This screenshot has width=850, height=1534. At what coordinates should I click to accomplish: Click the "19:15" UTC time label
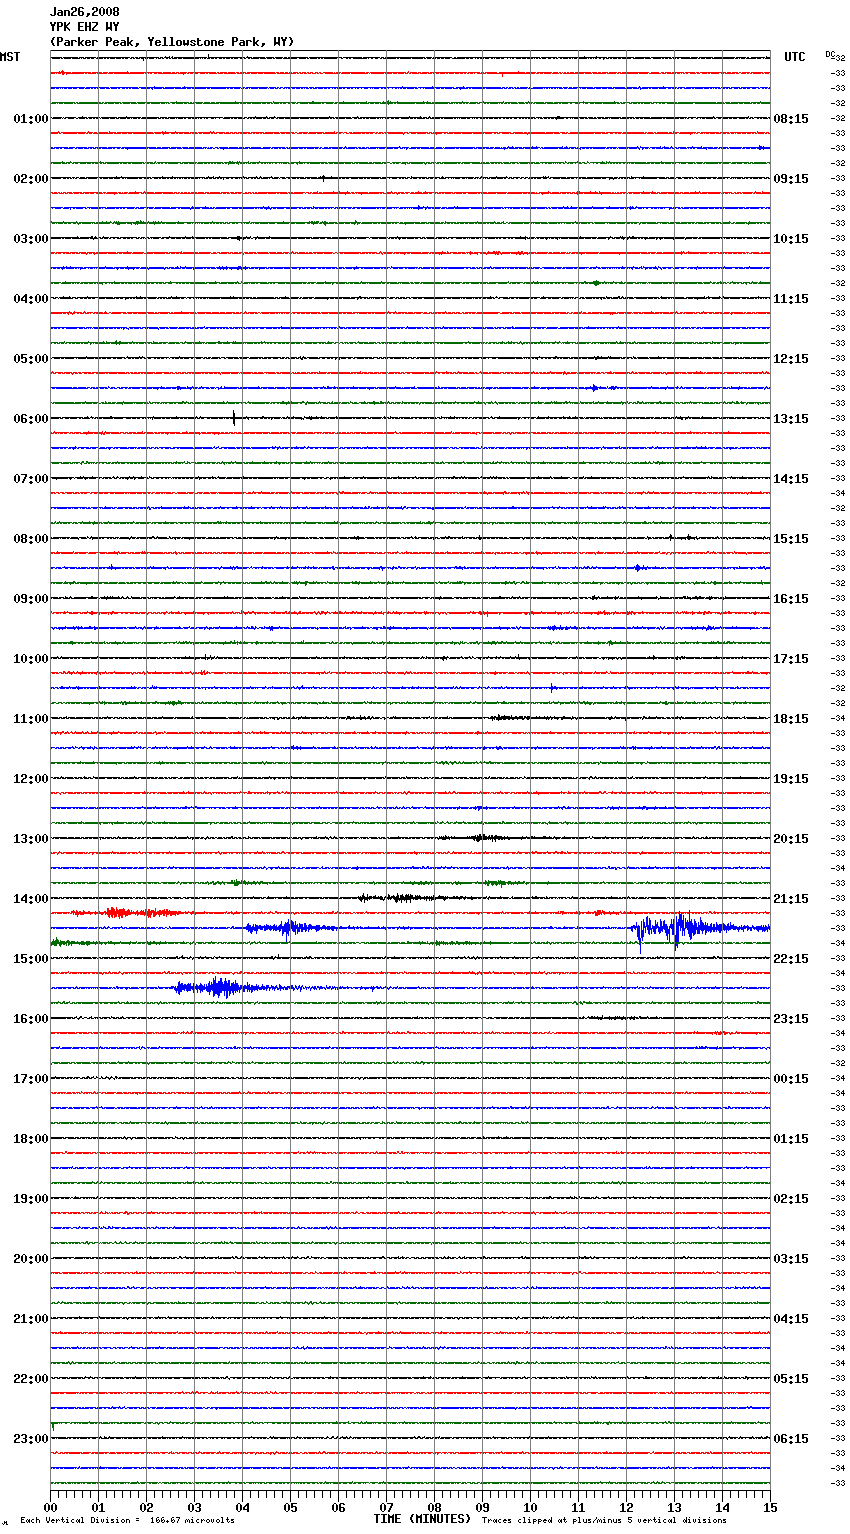(x=791, y=779)
